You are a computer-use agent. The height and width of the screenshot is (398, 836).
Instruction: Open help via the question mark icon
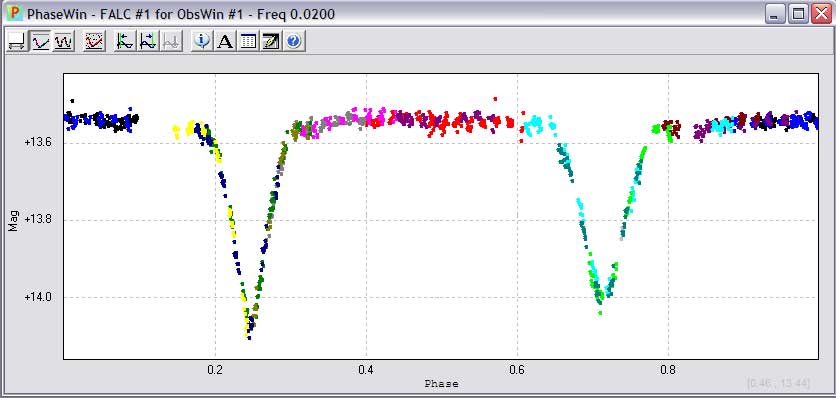294,41
